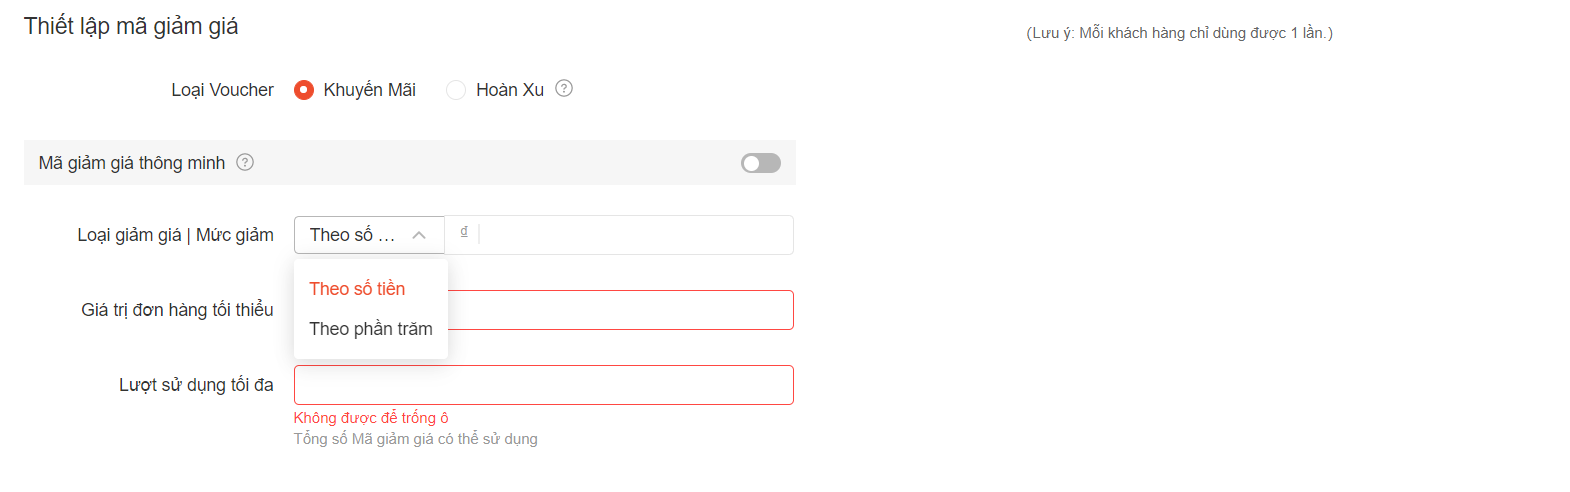Click the Tổng số Mã giảm giá hint text
The height and width of the screenshot is (492, 1570).
415,439
